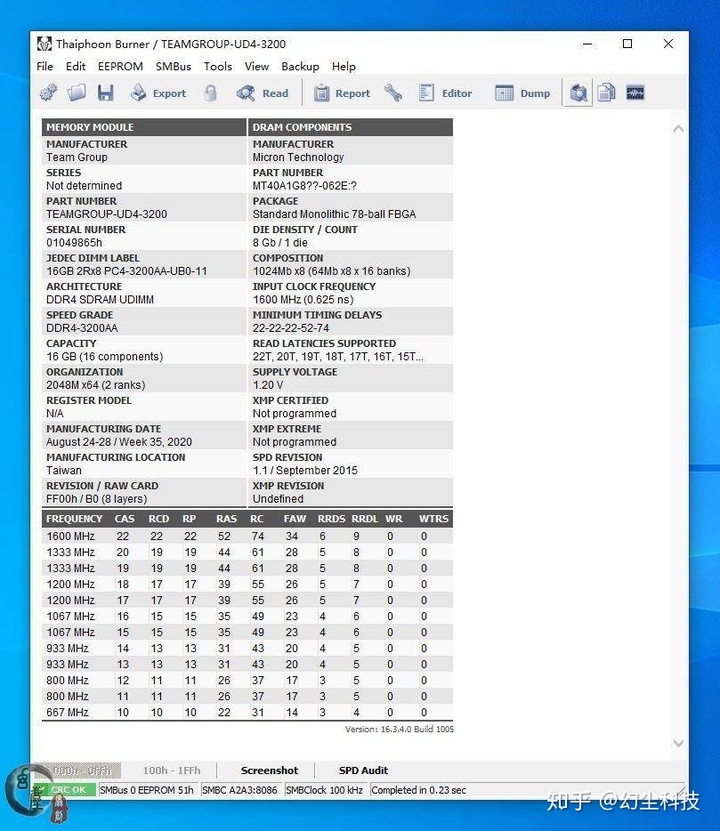Image resolution: width=720 pixels, height=831 pixels.
Task: Open the Tools menu
Action: pos(218,66)
